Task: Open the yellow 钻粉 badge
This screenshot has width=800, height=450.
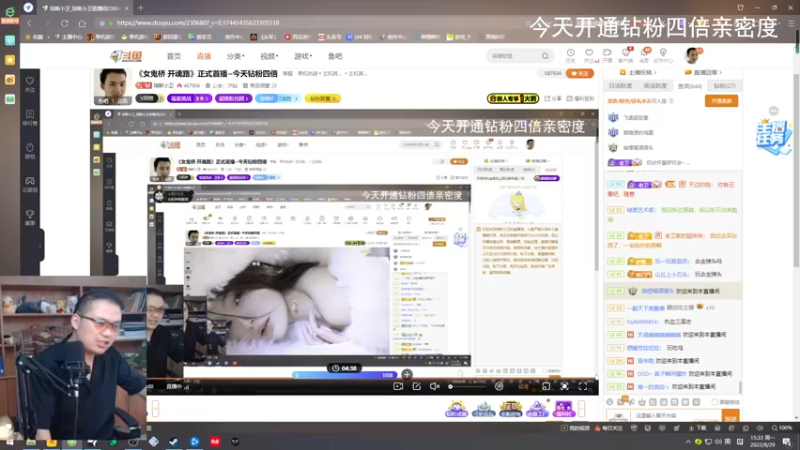Action: click(x=322, y=98)
